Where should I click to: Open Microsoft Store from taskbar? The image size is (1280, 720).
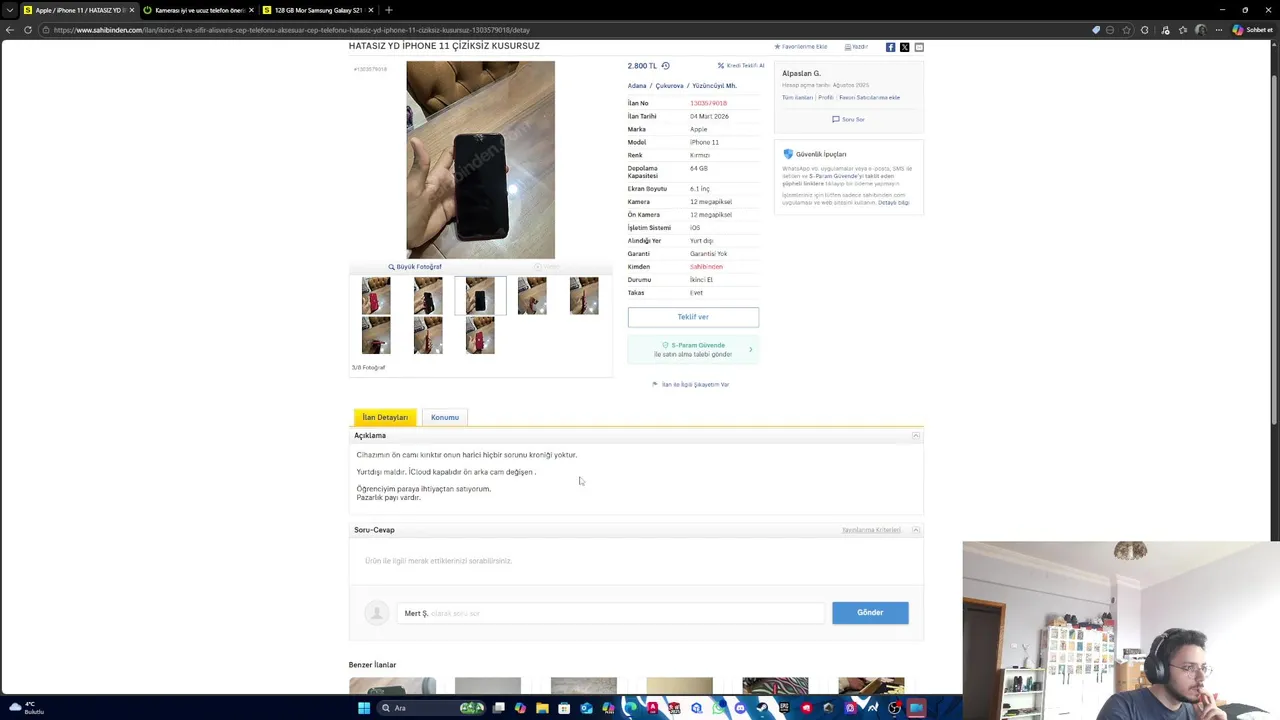coord(564,708)
